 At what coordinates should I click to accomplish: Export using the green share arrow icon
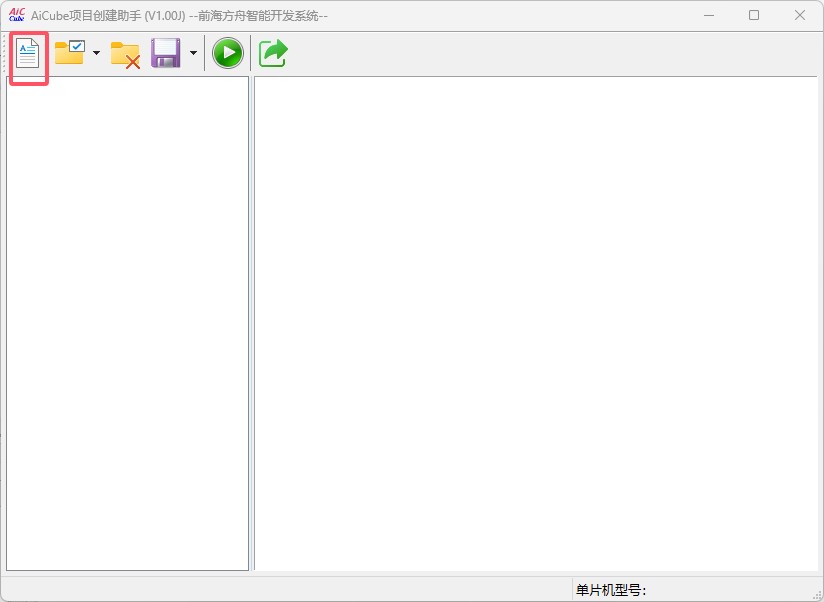click(x=273, y=53)
